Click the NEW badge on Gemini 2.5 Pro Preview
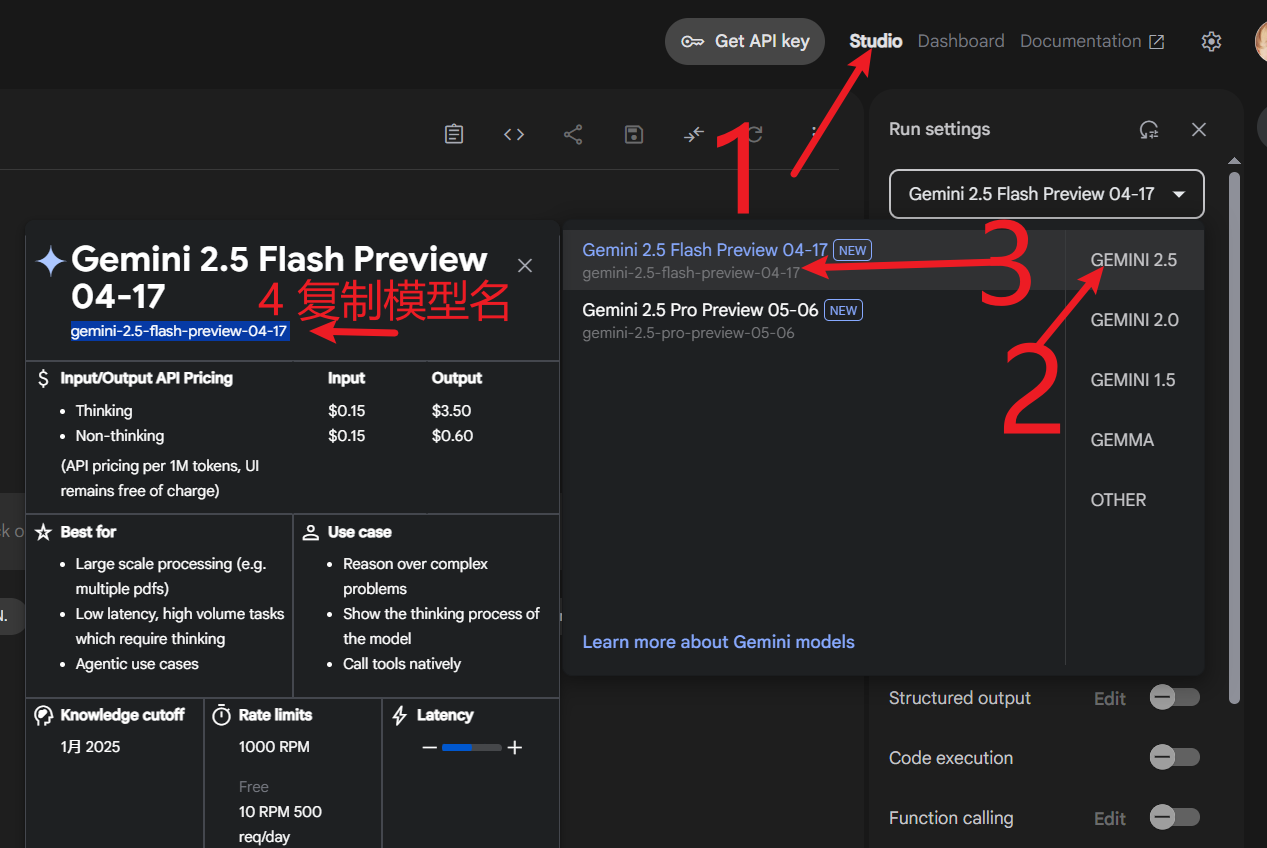 [x=844, y=311]
